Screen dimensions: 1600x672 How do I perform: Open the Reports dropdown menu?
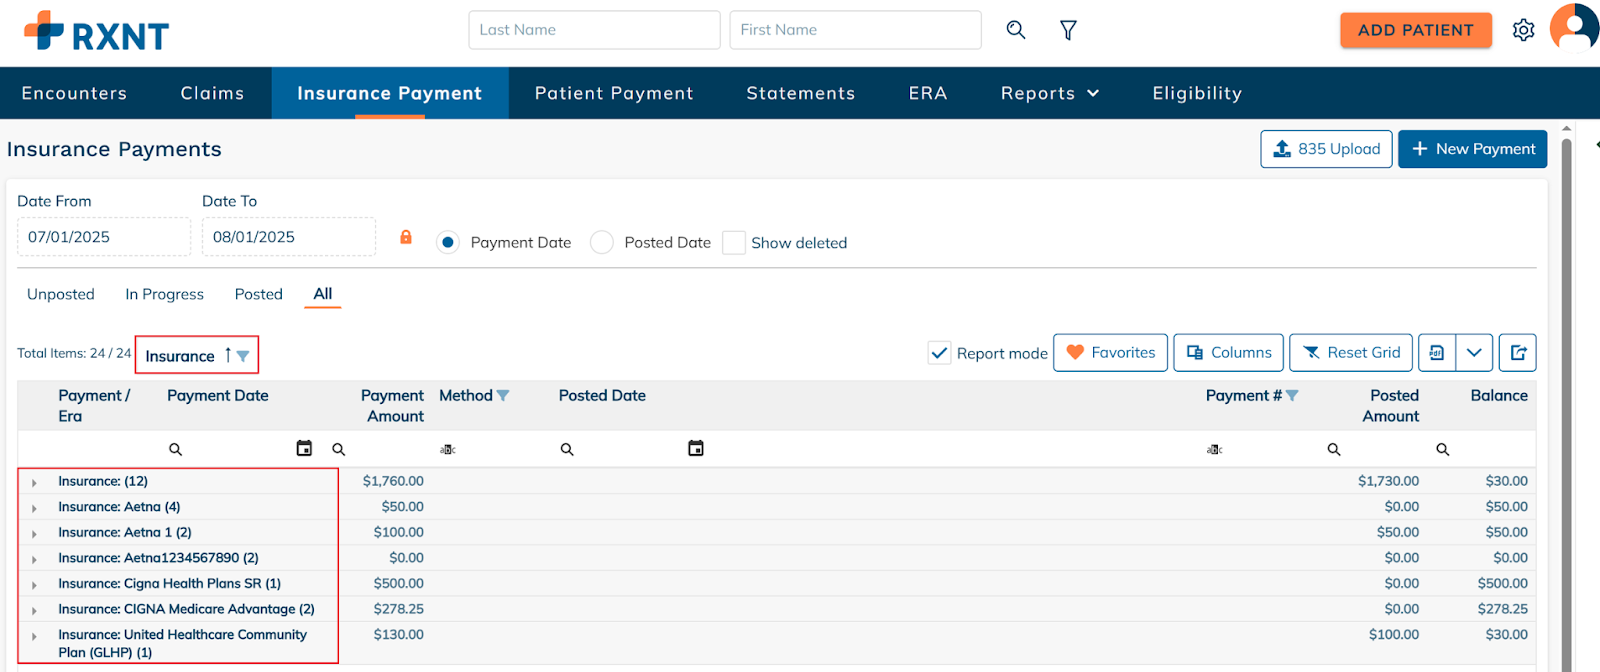(x=1050, y=93)
